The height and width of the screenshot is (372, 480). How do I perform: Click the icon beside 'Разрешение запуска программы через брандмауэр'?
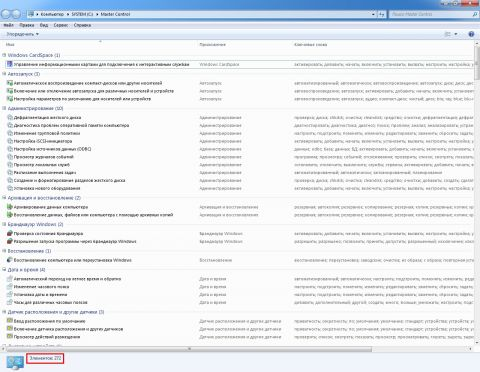tap(10, 241)
